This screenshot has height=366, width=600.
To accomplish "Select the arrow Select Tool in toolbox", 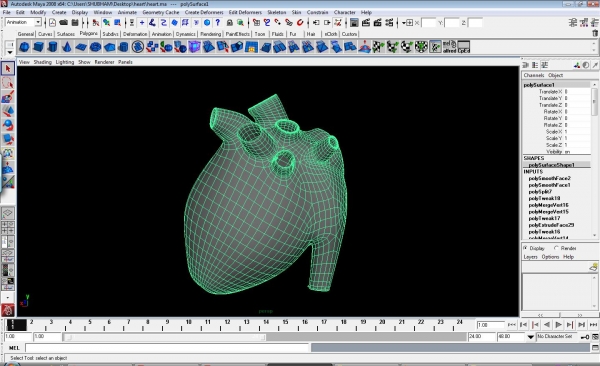I will coord(8,69).
